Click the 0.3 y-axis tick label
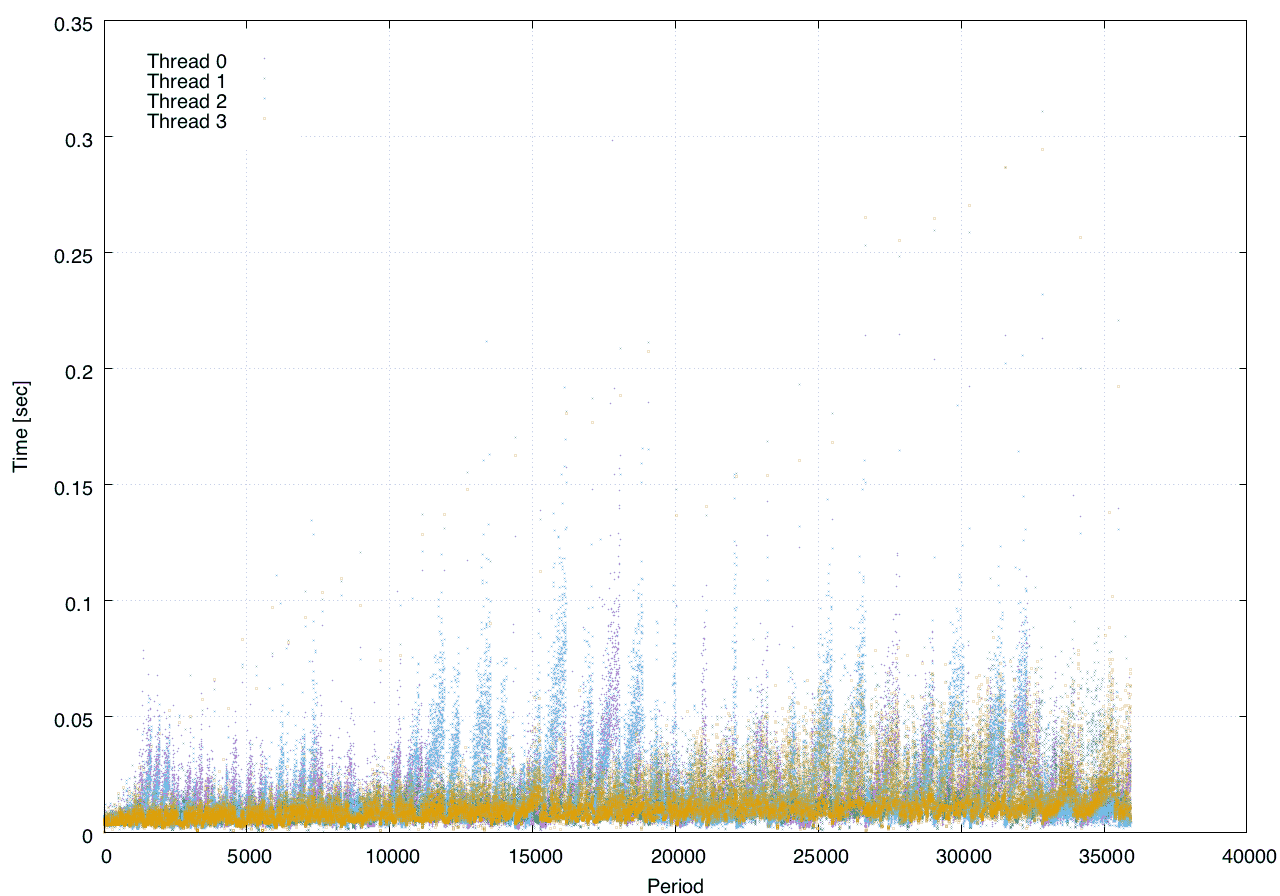 click(78, 138)
